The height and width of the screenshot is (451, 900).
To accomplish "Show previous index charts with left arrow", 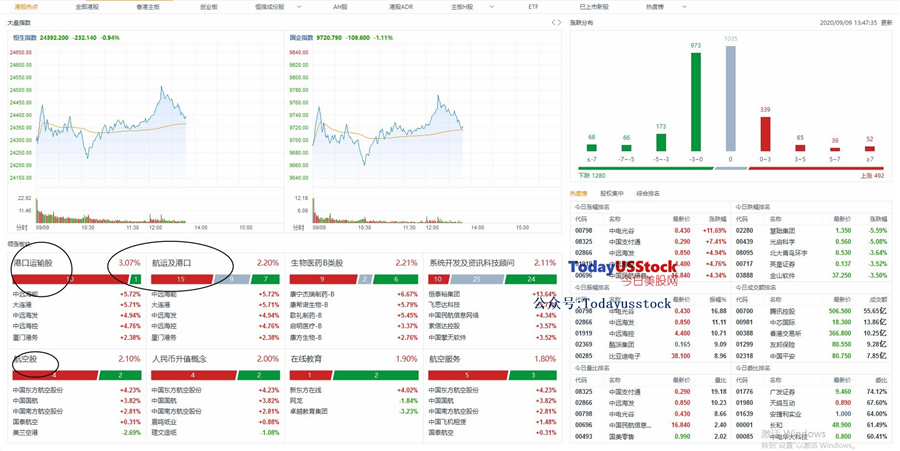I will [x=553, y=23].
